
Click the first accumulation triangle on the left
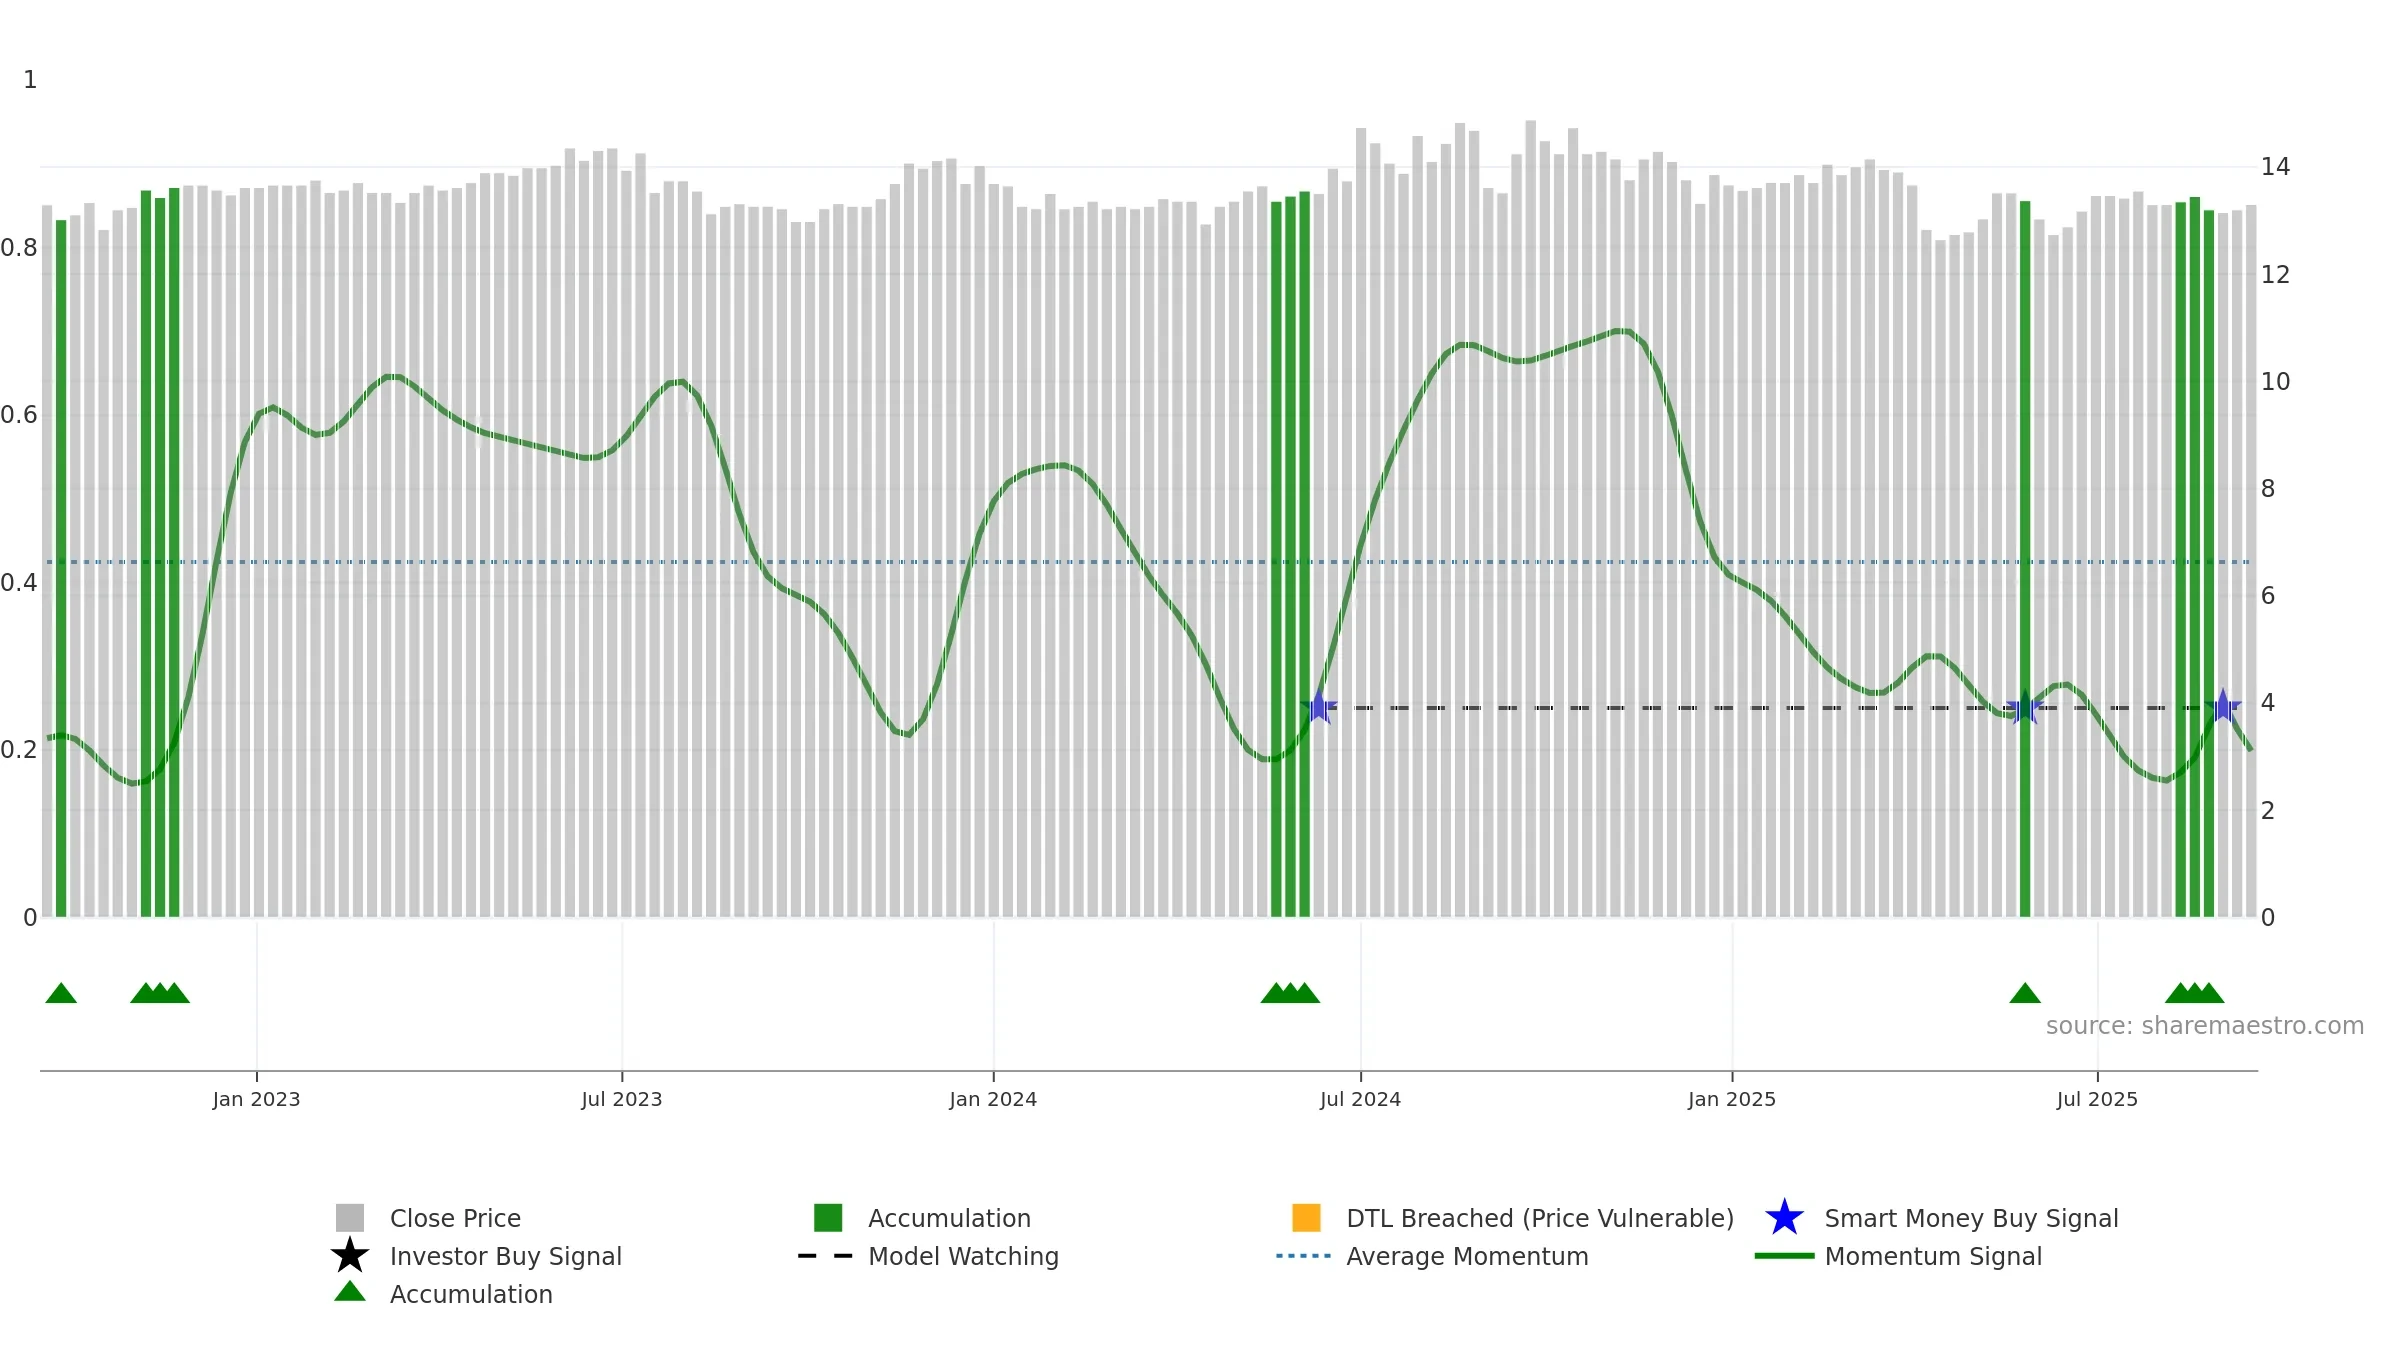(61, 993)
